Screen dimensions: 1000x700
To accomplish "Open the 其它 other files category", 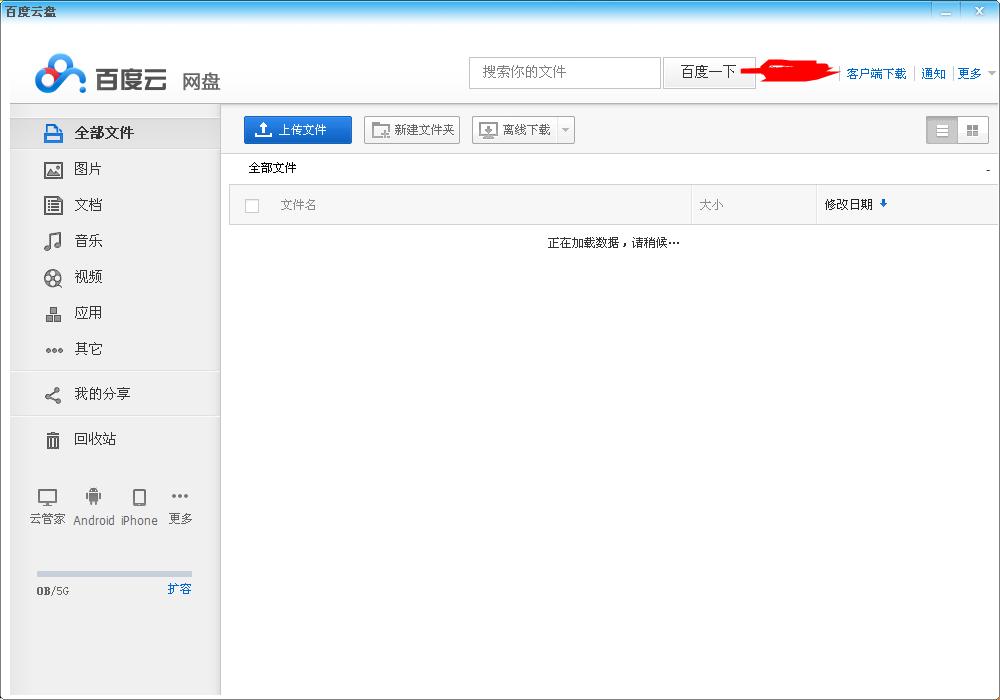I will click(x=115, y=349).
